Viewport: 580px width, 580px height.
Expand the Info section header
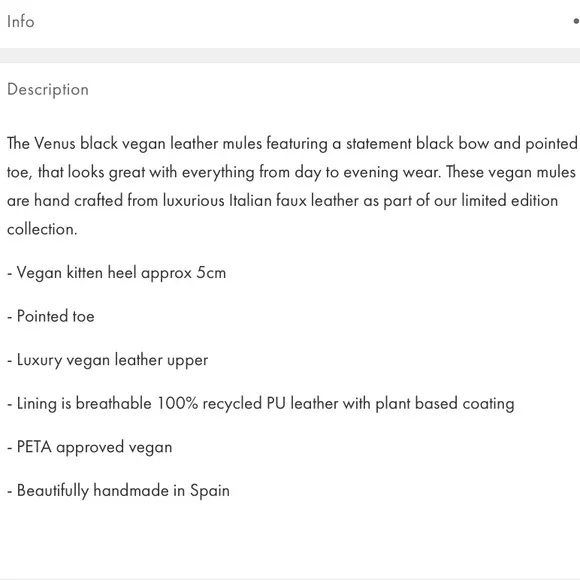point(290,22)
